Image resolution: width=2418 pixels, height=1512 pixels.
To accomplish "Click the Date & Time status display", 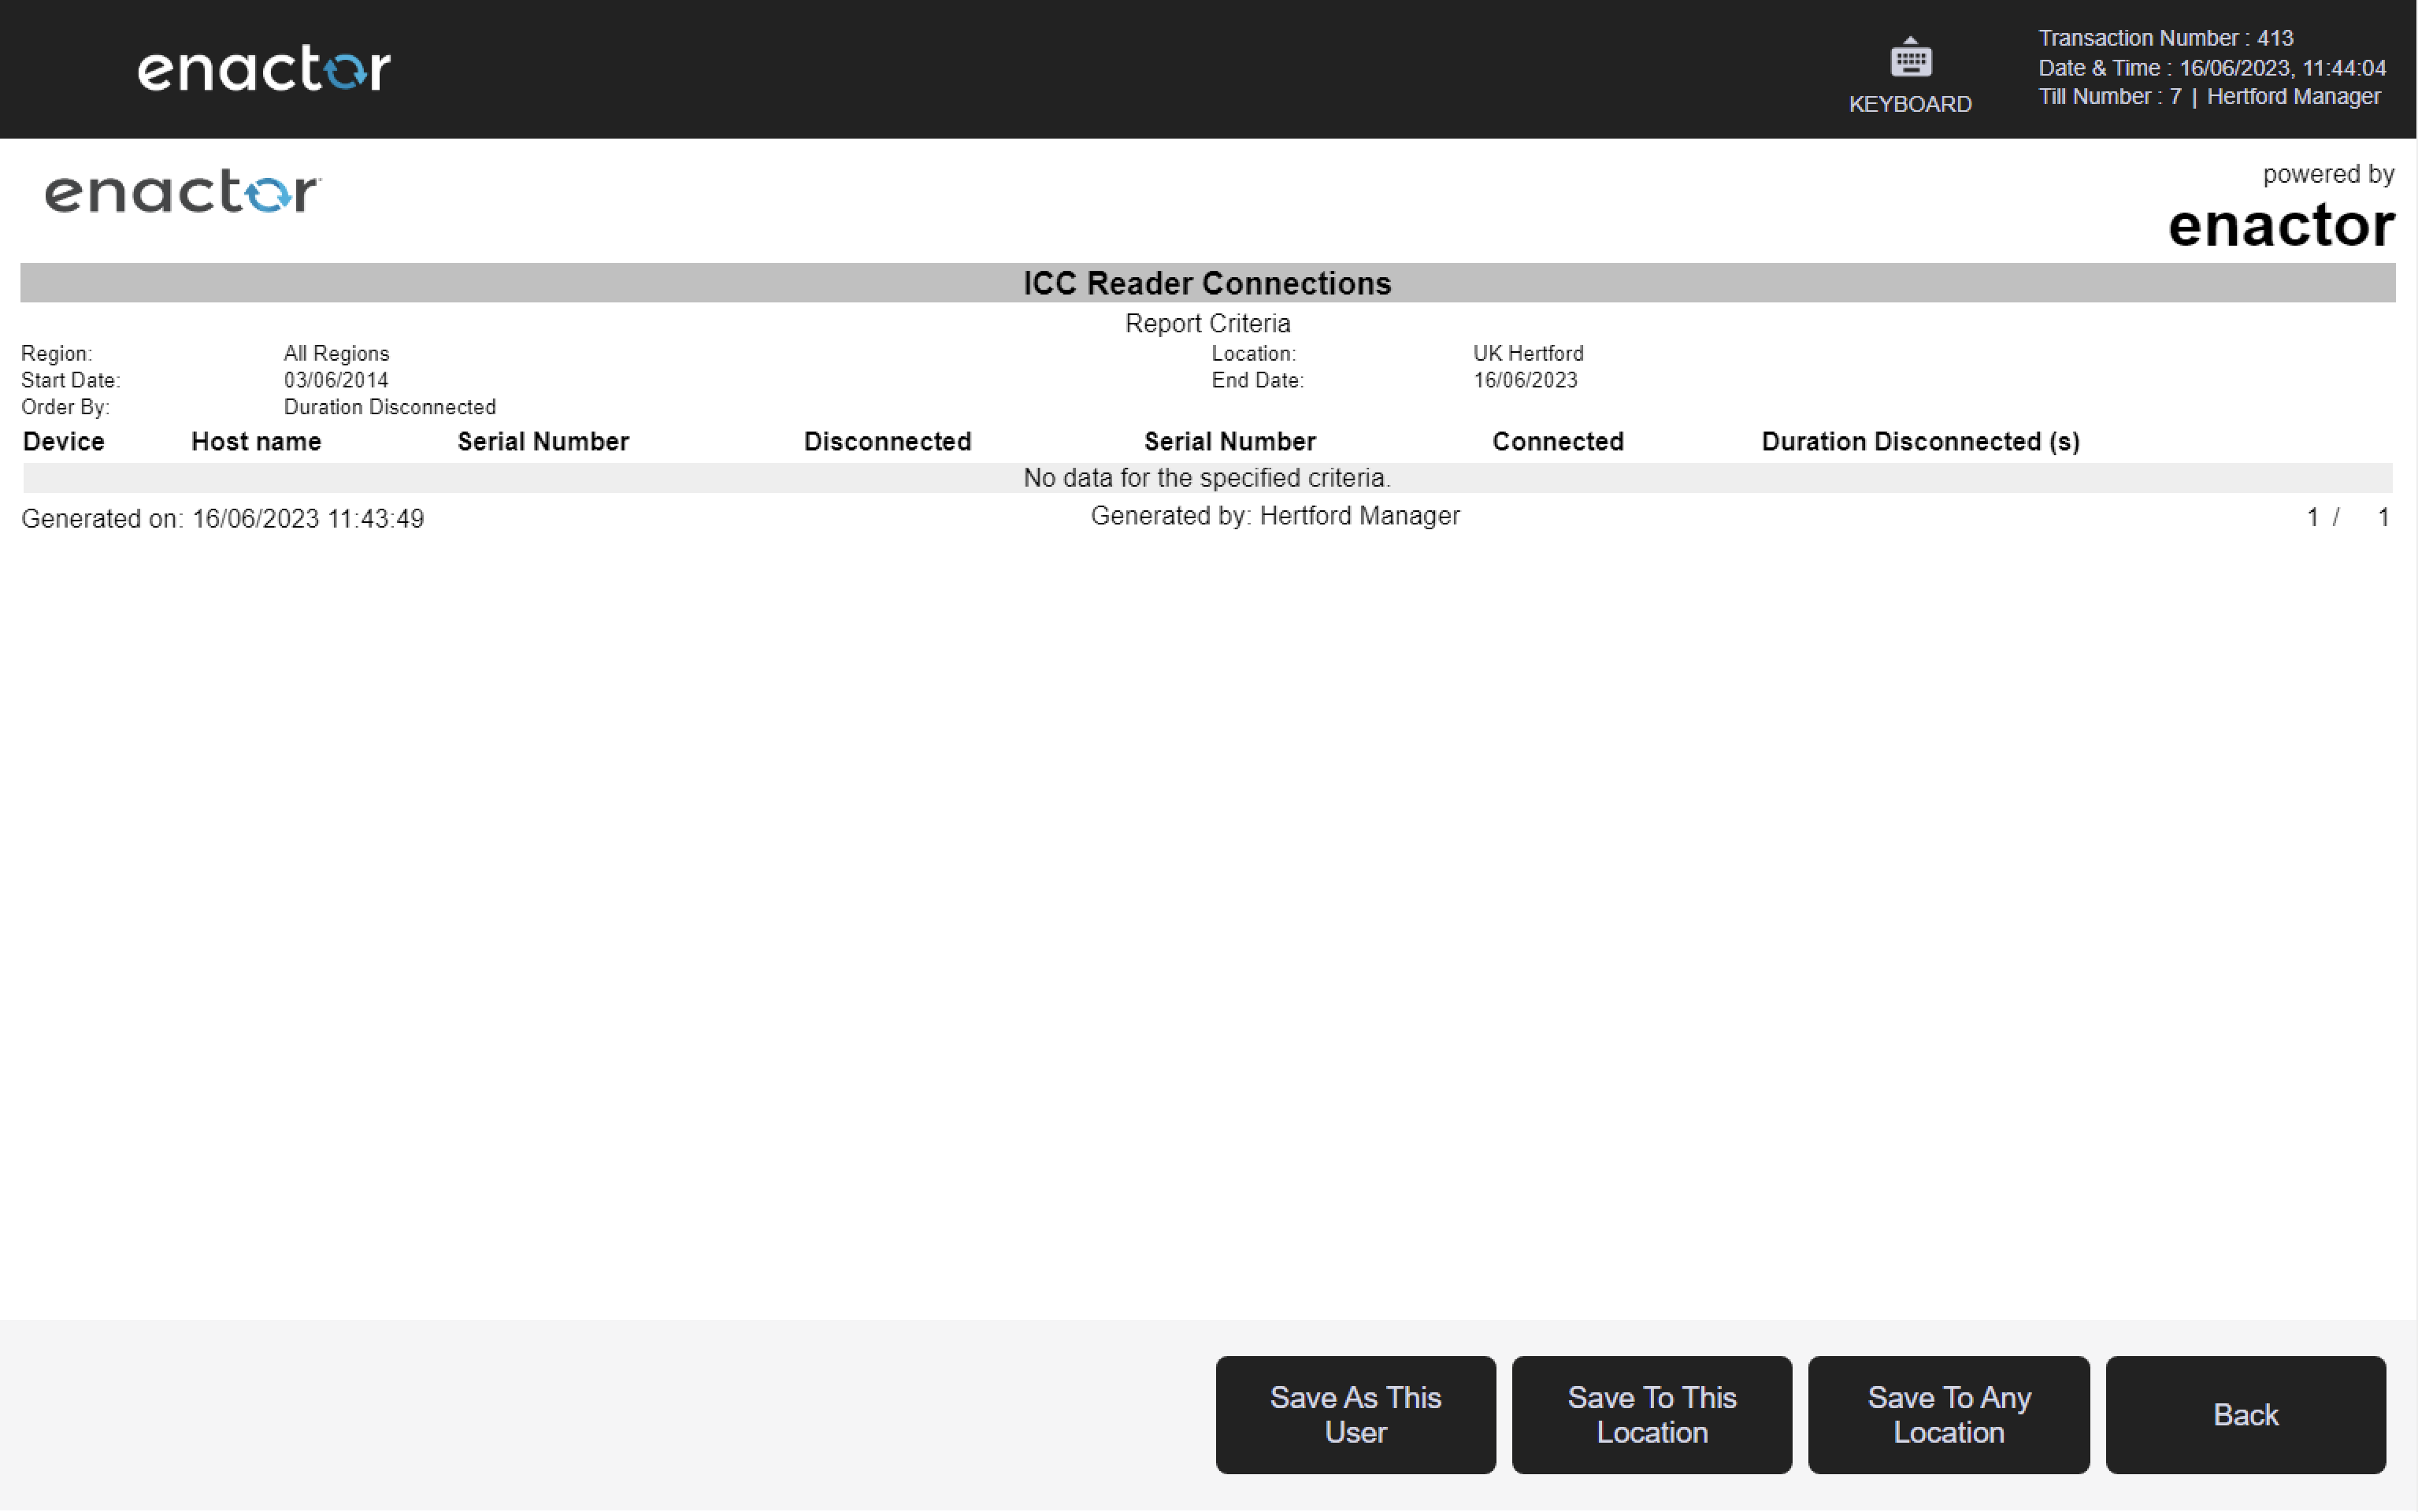I will point(2211,67).
